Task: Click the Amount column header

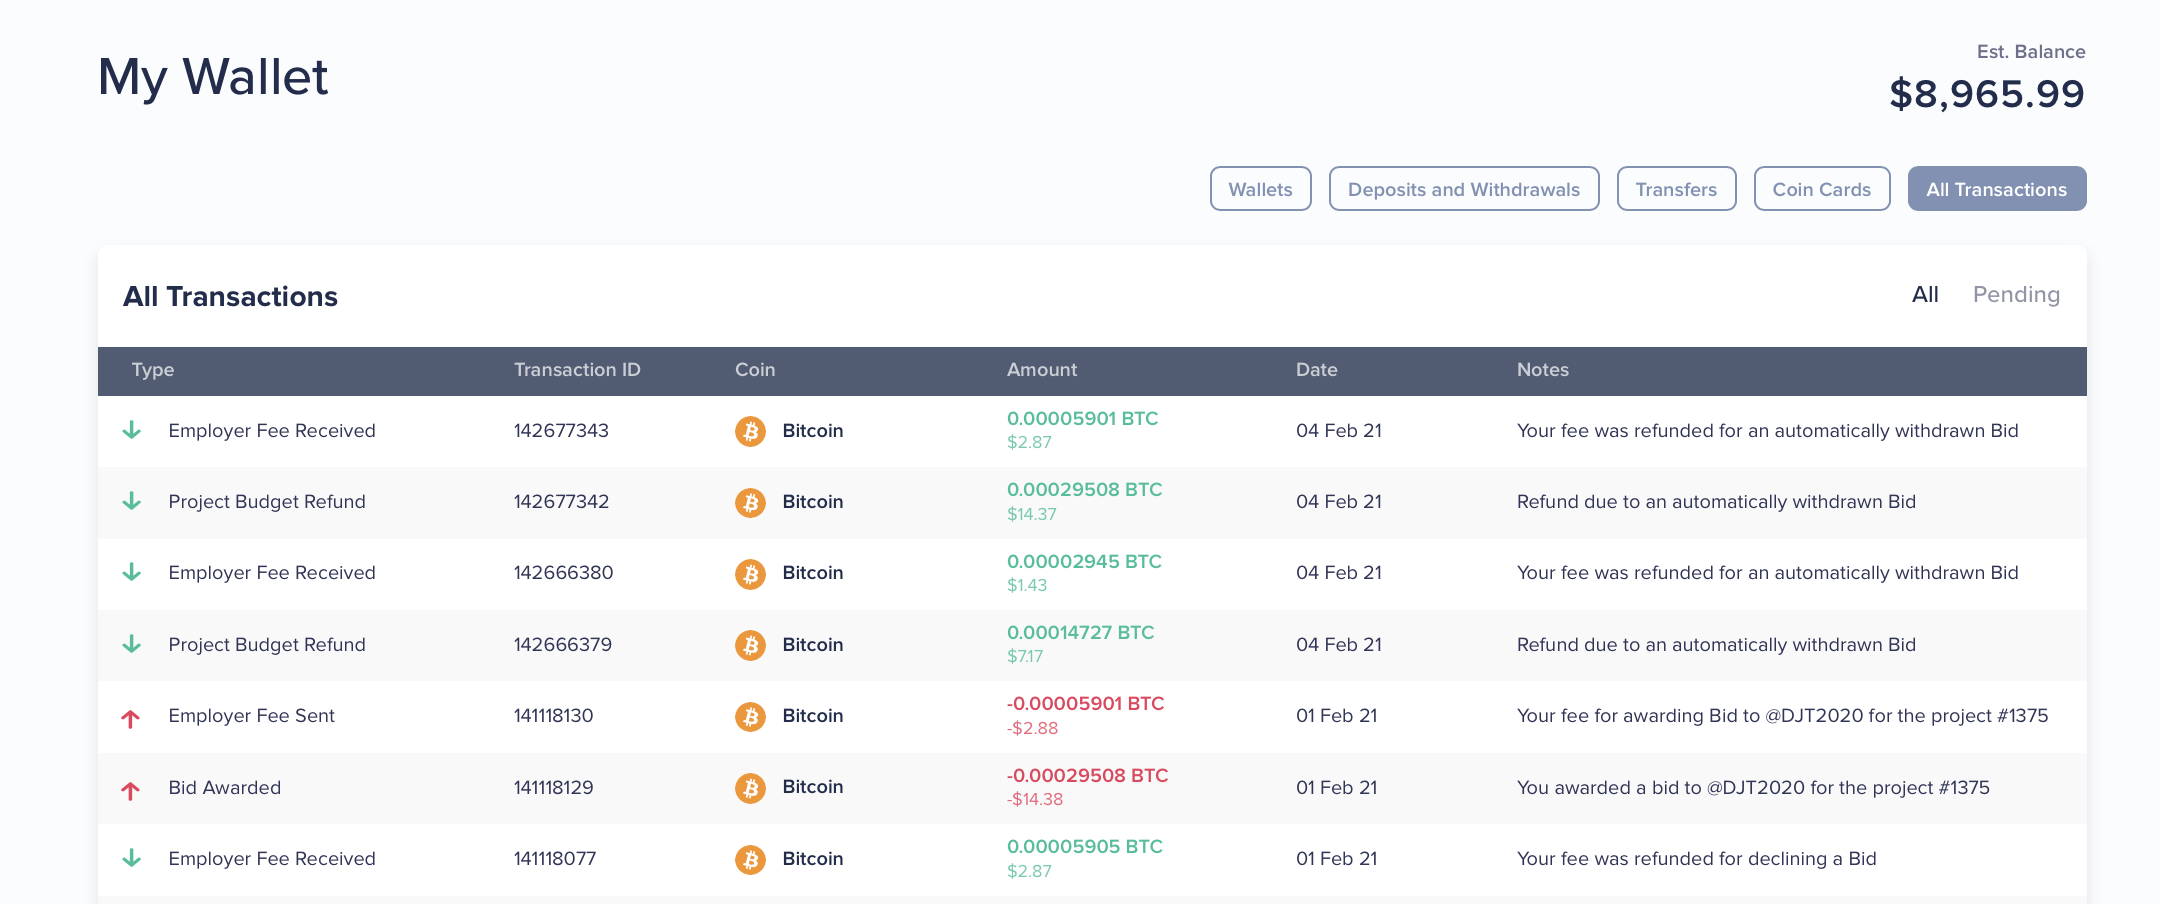Action: point(1041,370)
